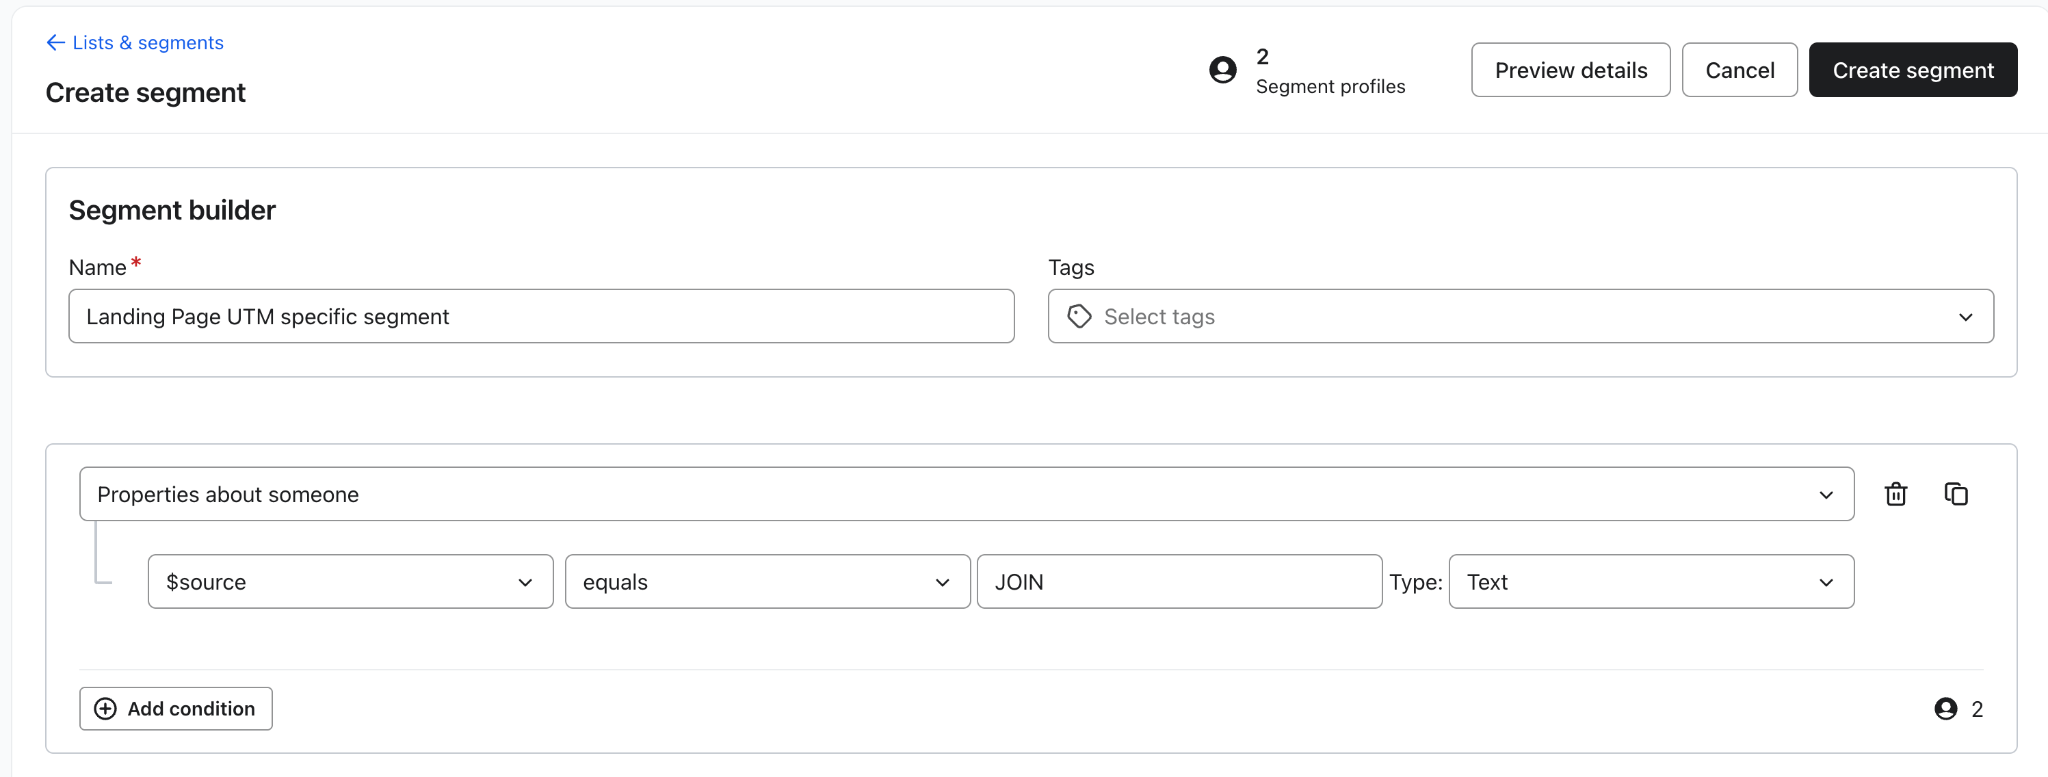Image resolution: width=2048 pixels, height=777 pixels.
Task: Click the Segment profiles count label
Action: (x=1329, y=87)
